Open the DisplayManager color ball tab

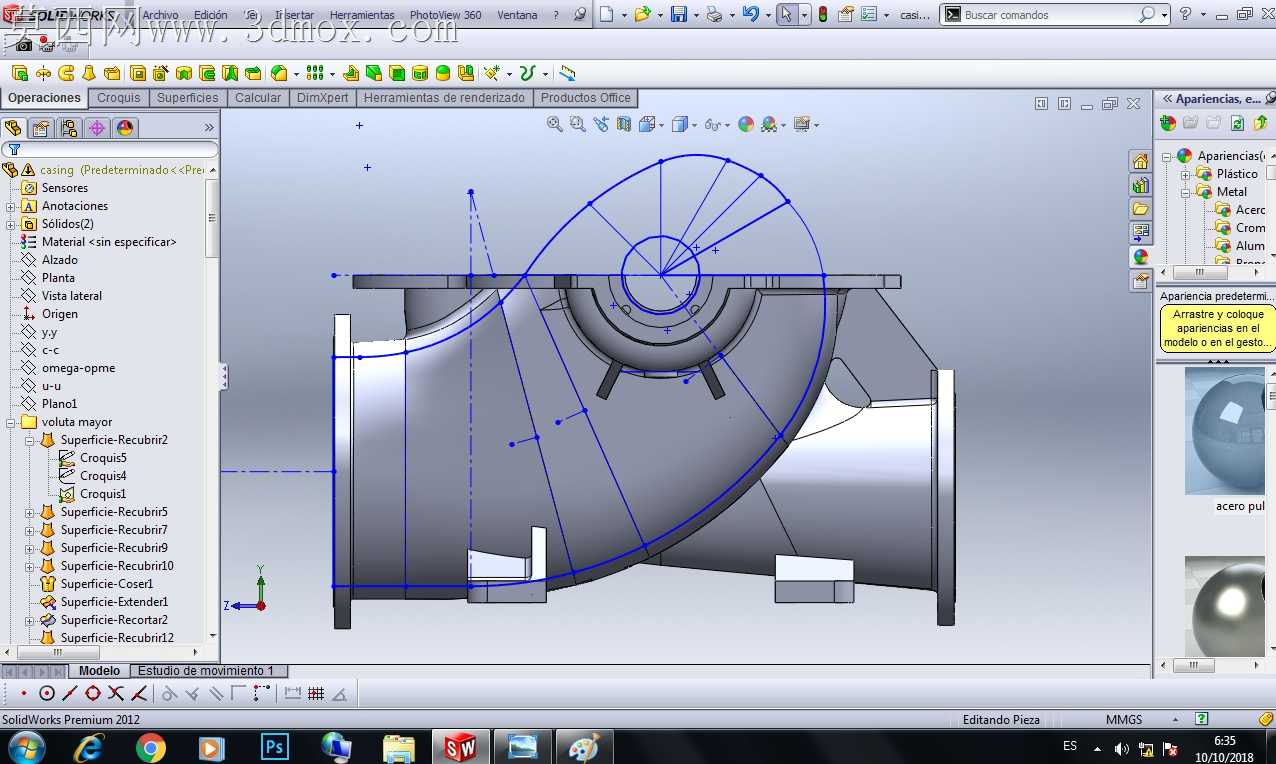click(x=125, y=128)
